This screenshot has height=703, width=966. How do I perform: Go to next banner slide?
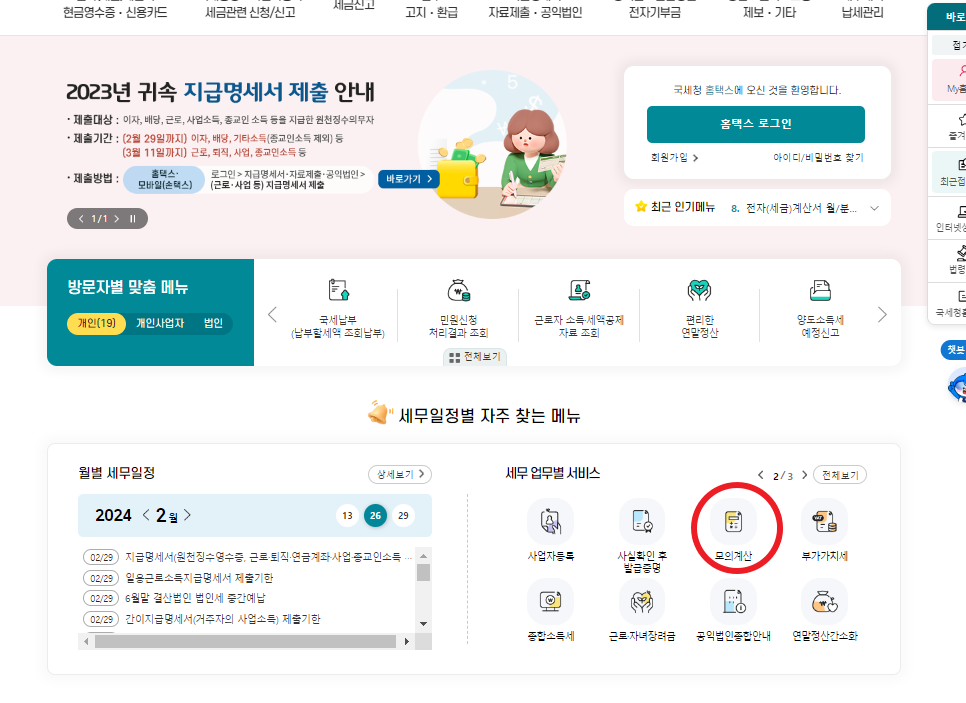116,219
